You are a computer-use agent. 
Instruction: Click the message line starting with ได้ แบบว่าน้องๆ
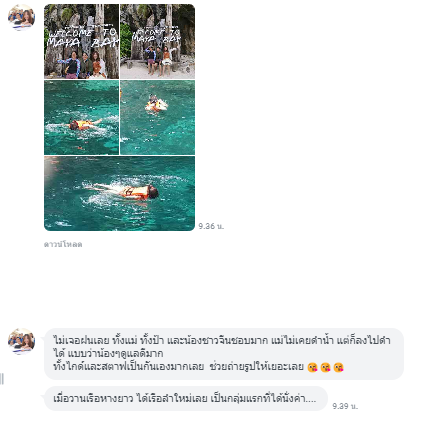tap(108, 353)
